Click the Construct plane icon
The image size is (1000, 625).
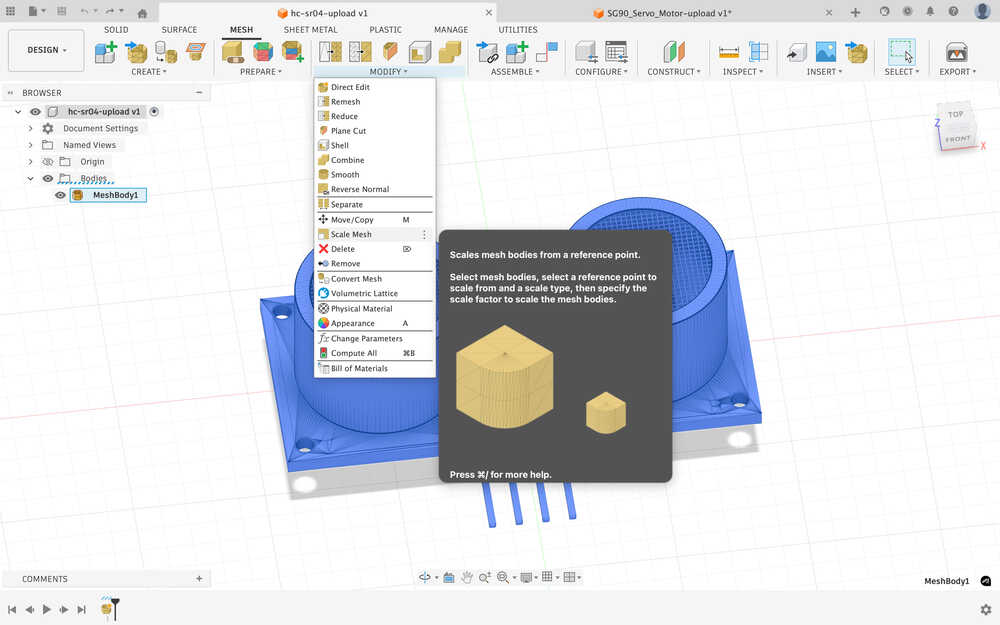pyautogui.click(x=675, y=52)
